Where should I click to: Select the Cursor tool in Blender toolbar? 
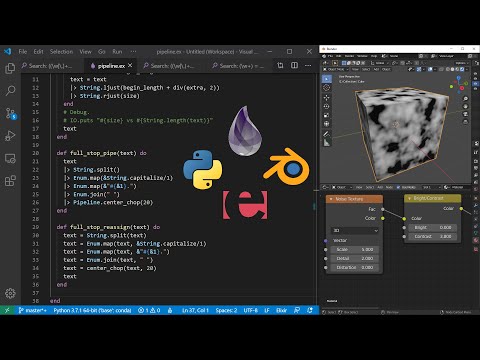327,88
